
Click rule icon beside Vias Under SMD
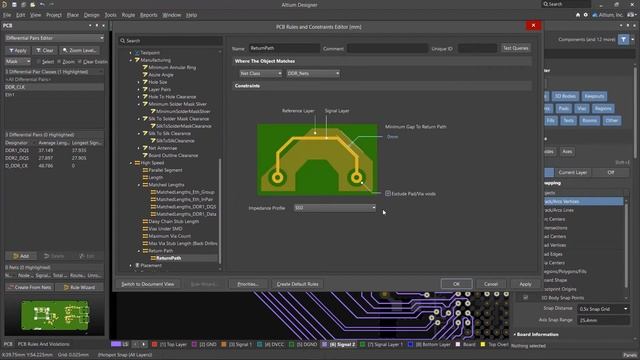coord(145,229)
